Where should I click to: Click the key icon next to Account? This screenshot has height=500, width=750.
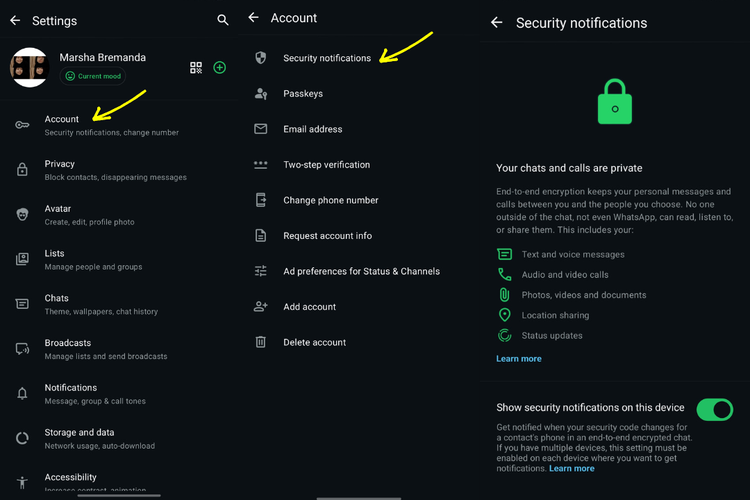coord(22,125)
